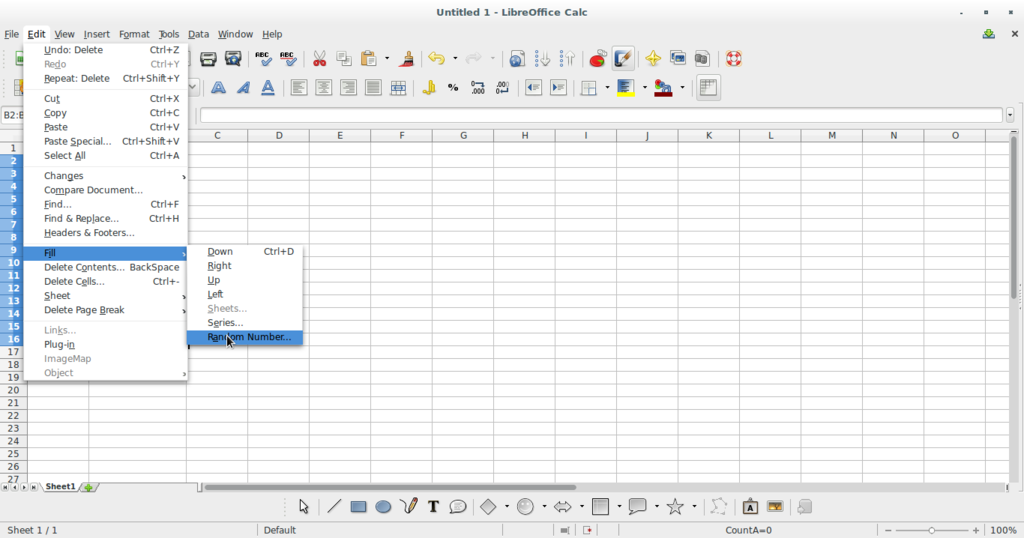1024x538 pixels.
Task: Click the Help lifebuoy icon
Action: 733,59
